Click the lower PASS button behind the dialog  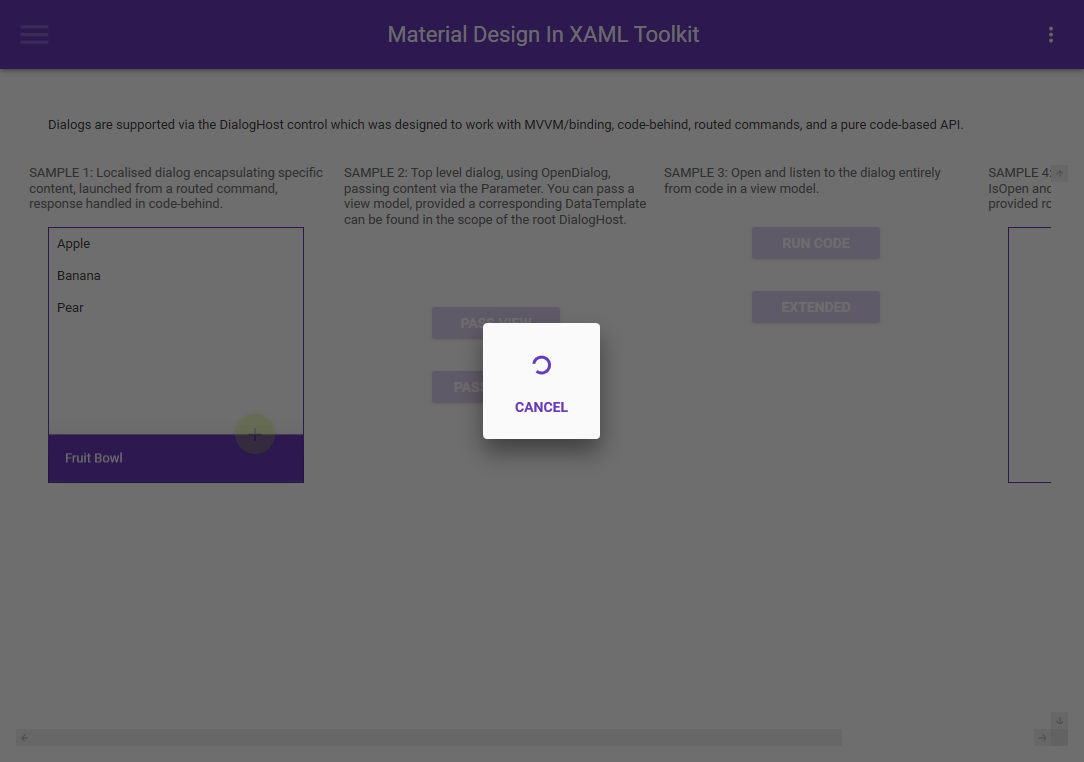pyautogui.click(x=457, y=387)
